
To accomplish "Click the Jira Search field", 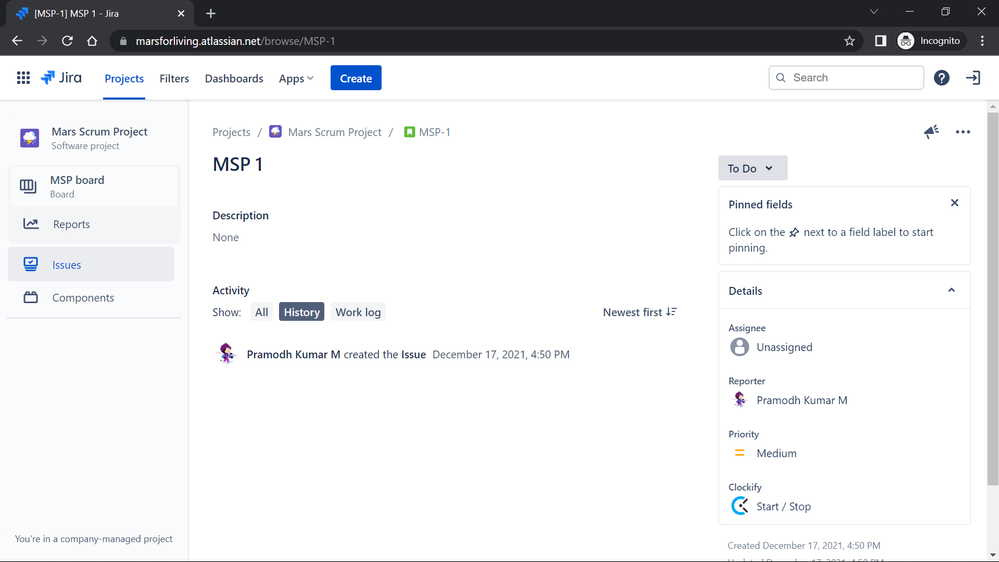I will [x=845, y=78].
